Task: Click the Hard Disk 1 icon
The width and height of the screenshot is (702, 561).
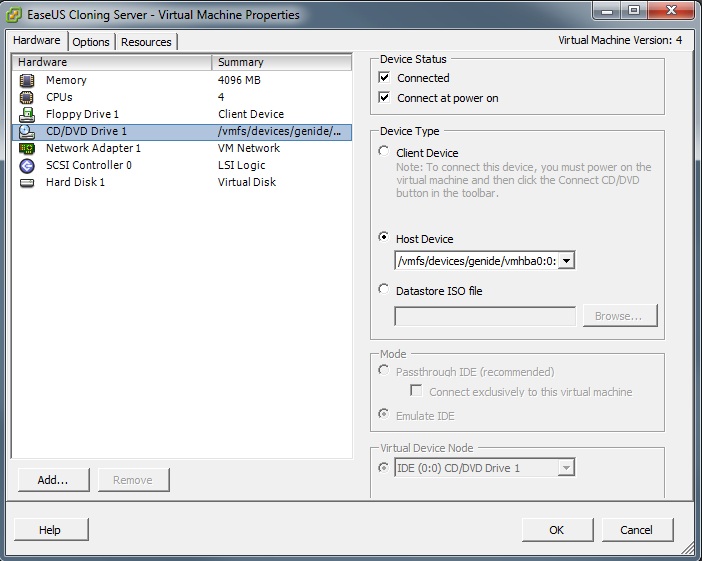Action: (x=27, y=183)
